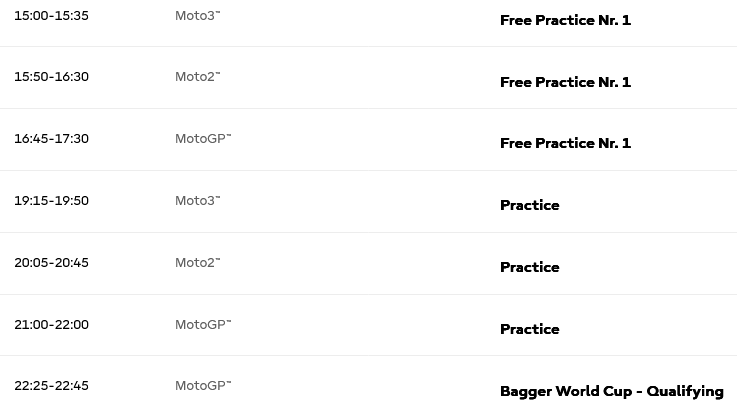Open MotoGP Free Practice Nr. 1 session

coord(565,143)
